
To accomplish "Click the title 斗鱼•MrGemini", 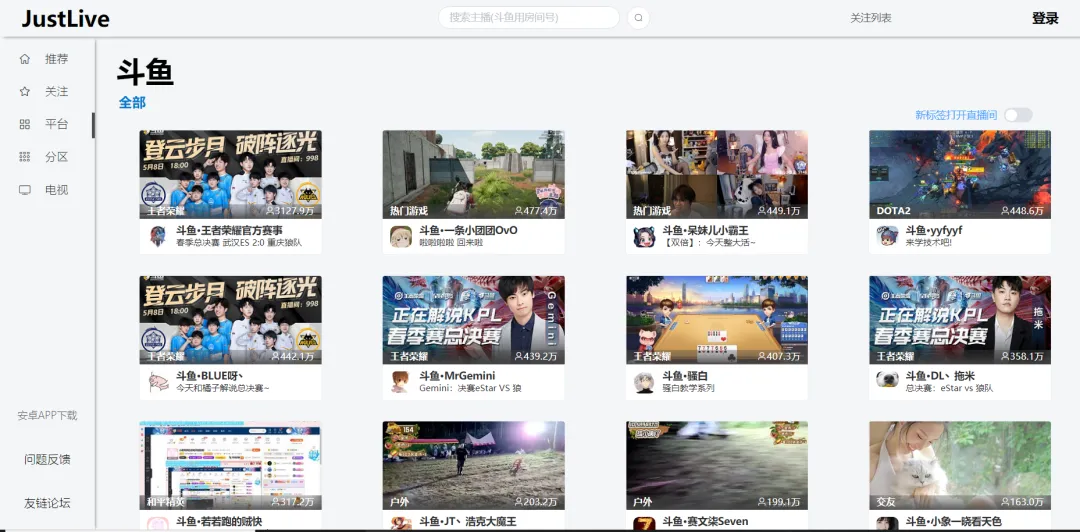I will pos(457,376).
